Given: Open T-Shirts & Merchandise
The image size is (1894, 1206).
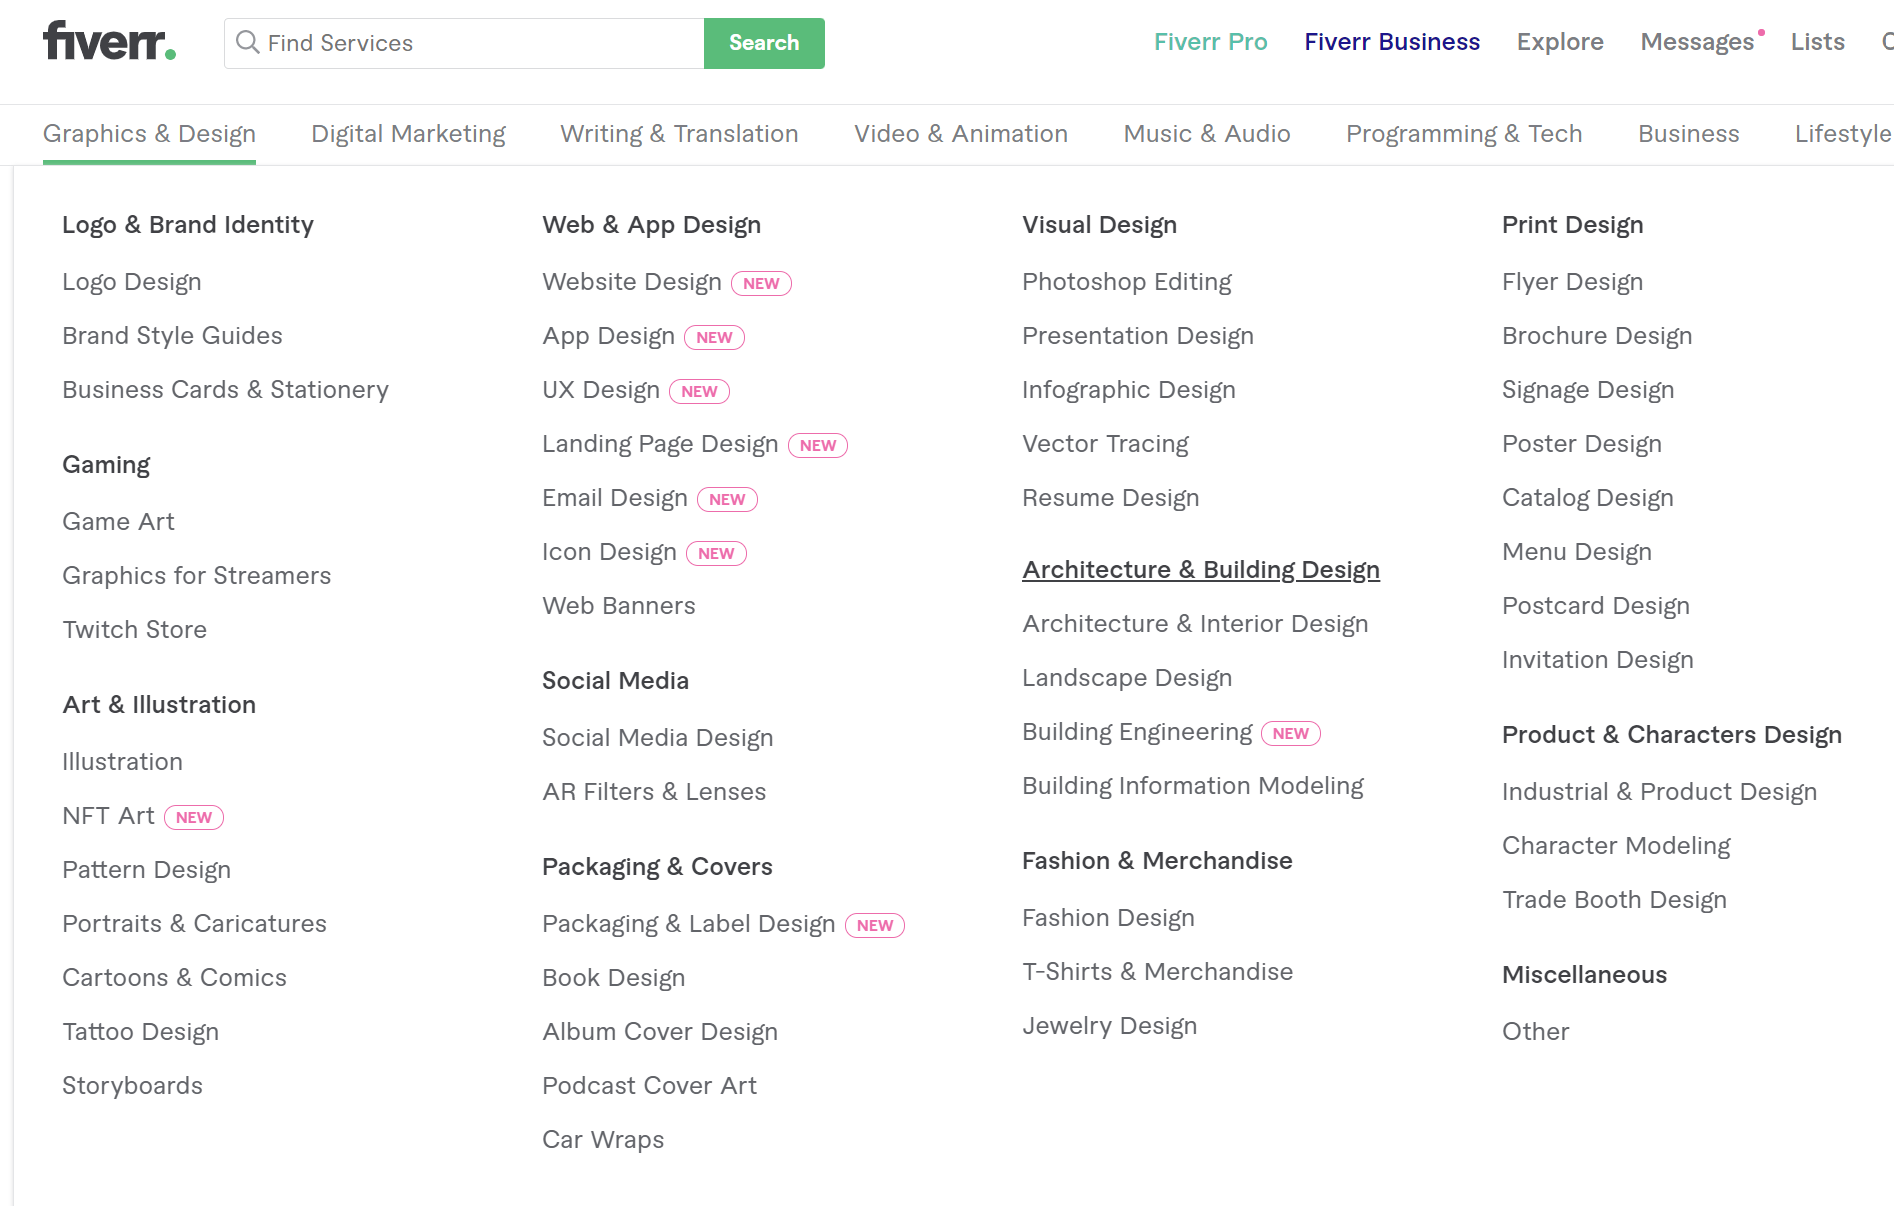Looking at the screenshot, I should [1158, 972].
